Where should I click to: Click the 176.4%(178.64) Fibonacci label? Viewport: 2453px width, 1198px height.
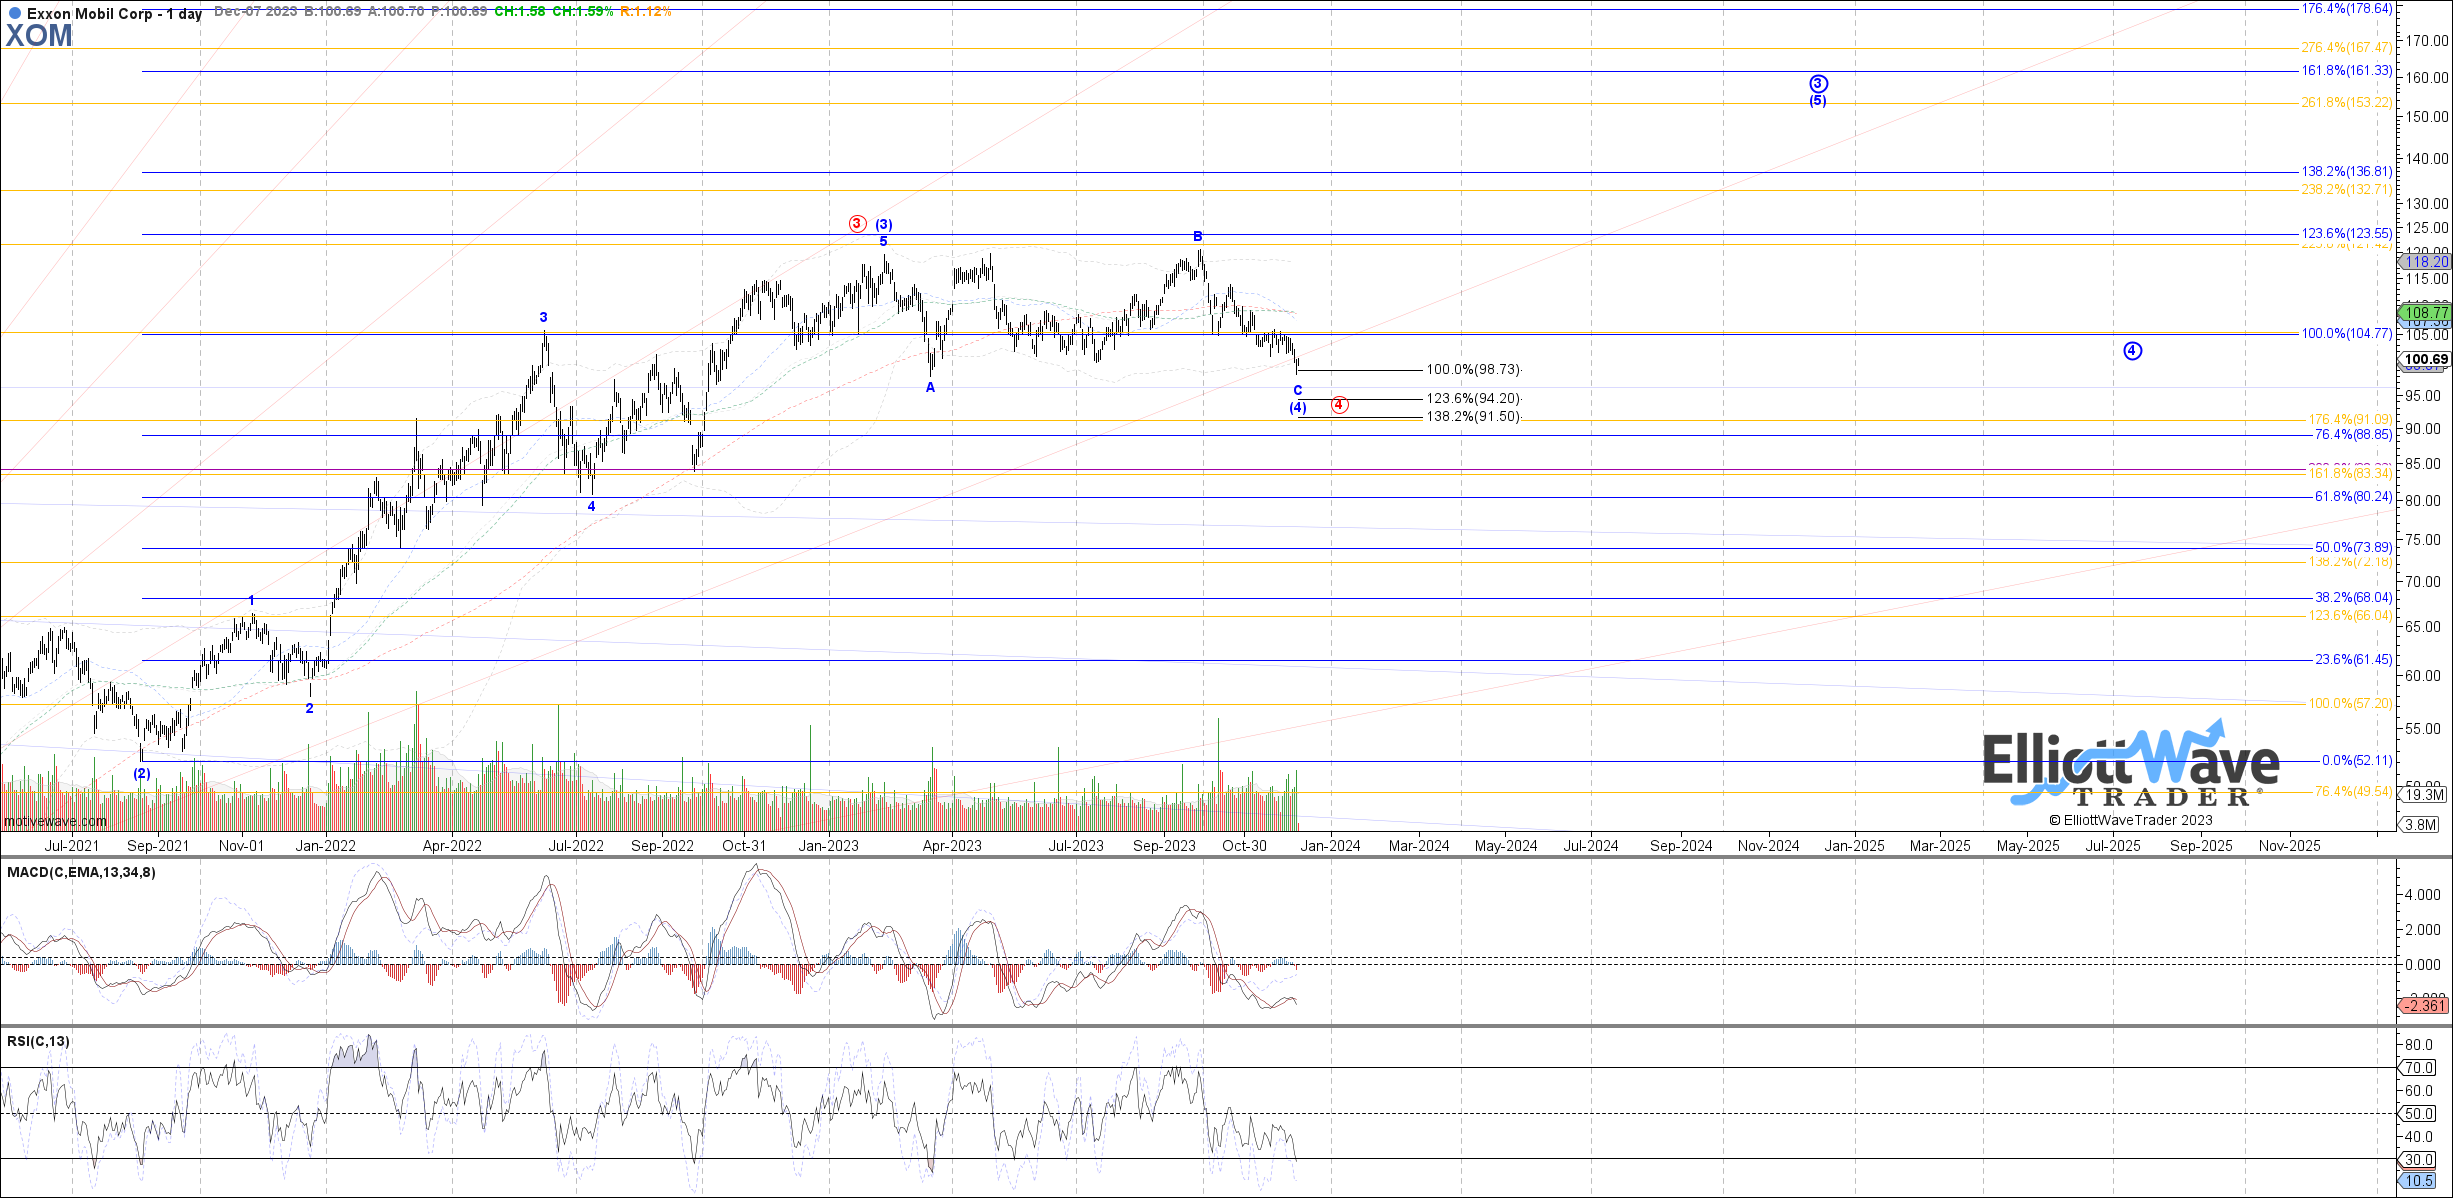[x=2347, y=9]
